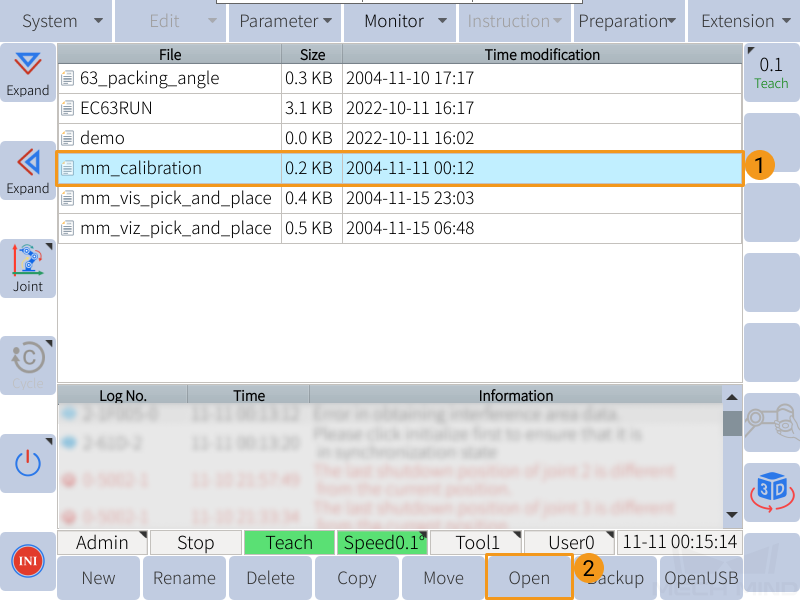Sort by Time modification column header
The image size is (800, 600).
pos(542,55)
